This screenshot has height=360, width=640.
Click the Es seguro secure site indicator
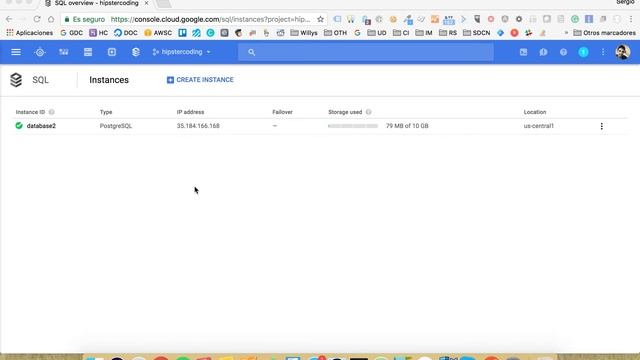pos(85,19)
